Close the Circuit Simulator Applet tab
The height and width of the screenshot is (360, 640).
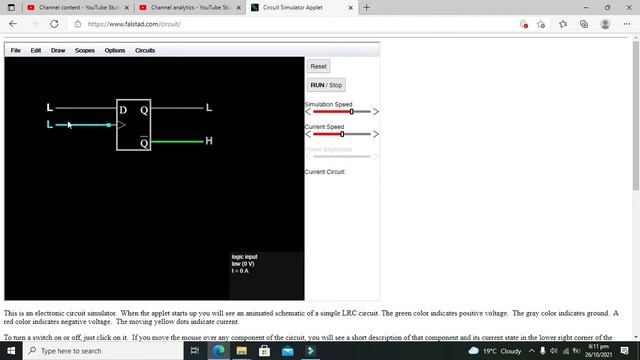350,7
